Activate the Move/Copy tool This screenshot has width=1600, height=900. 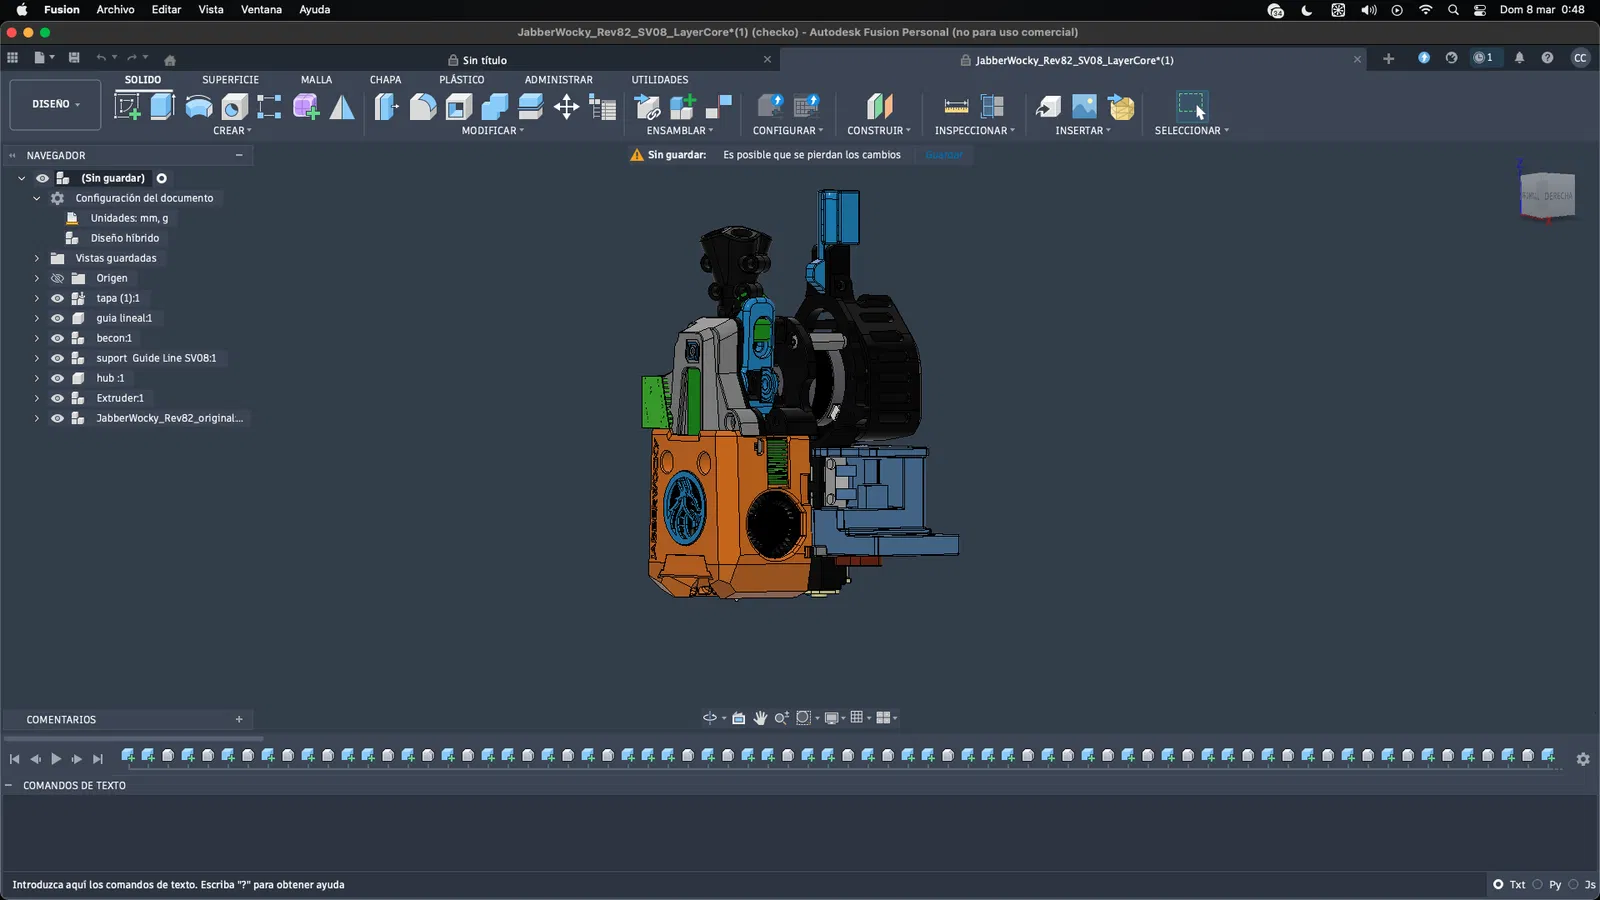567,106
